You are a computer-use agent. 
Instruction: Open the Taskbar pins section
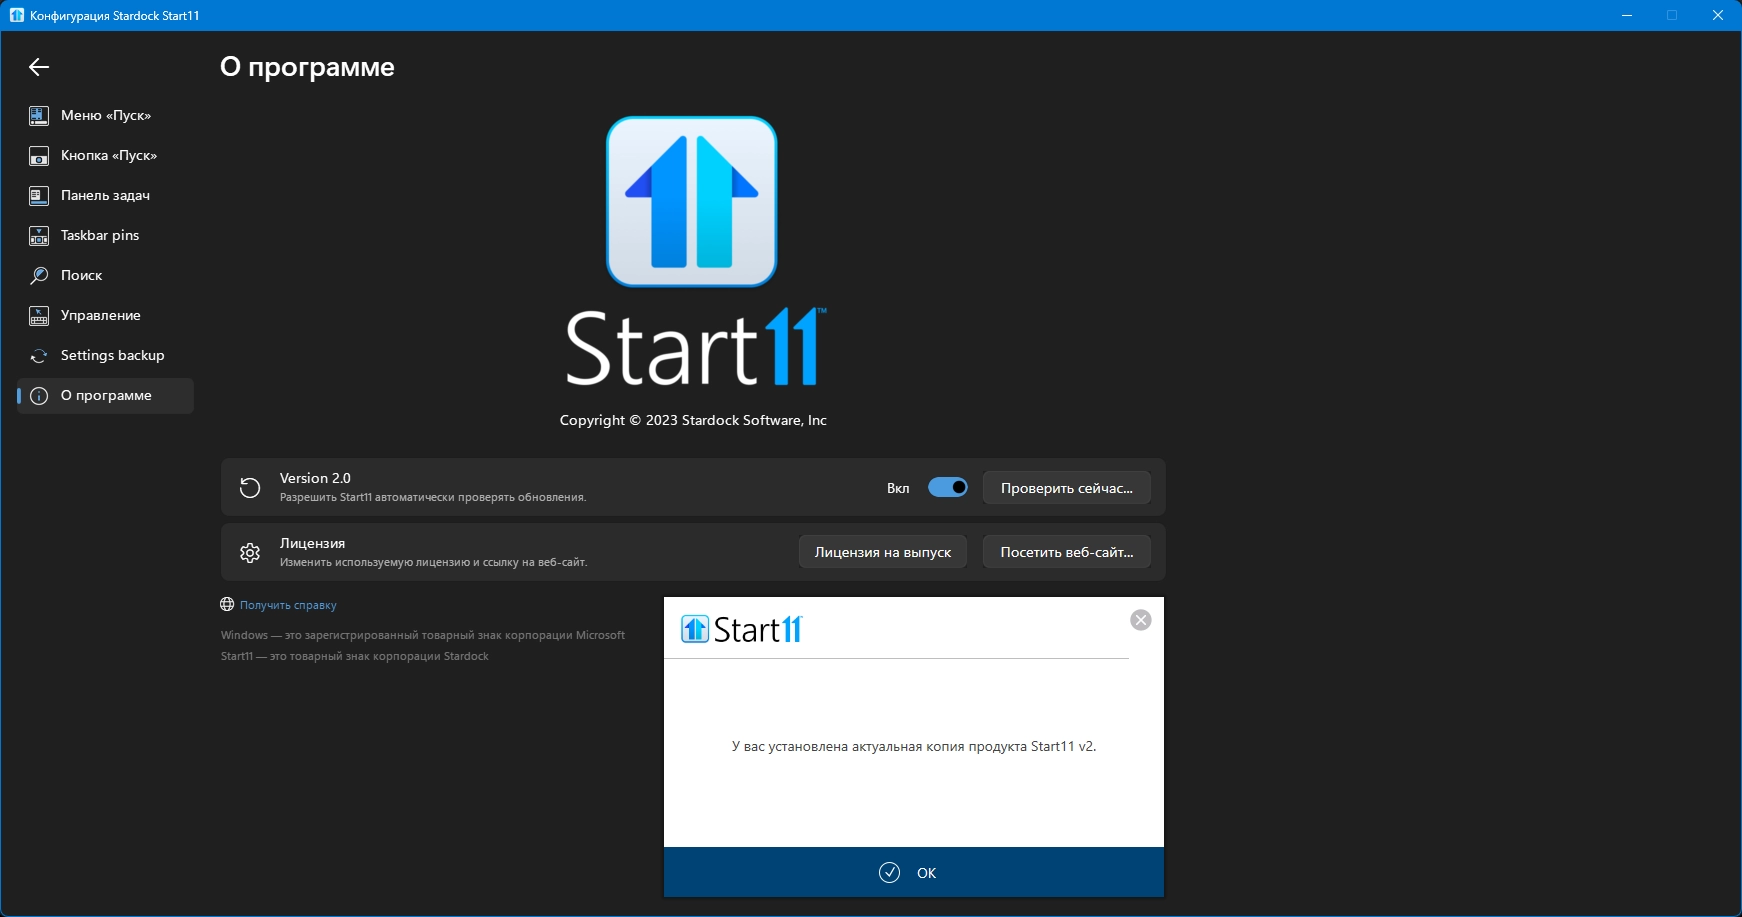(x=106, y=236)
